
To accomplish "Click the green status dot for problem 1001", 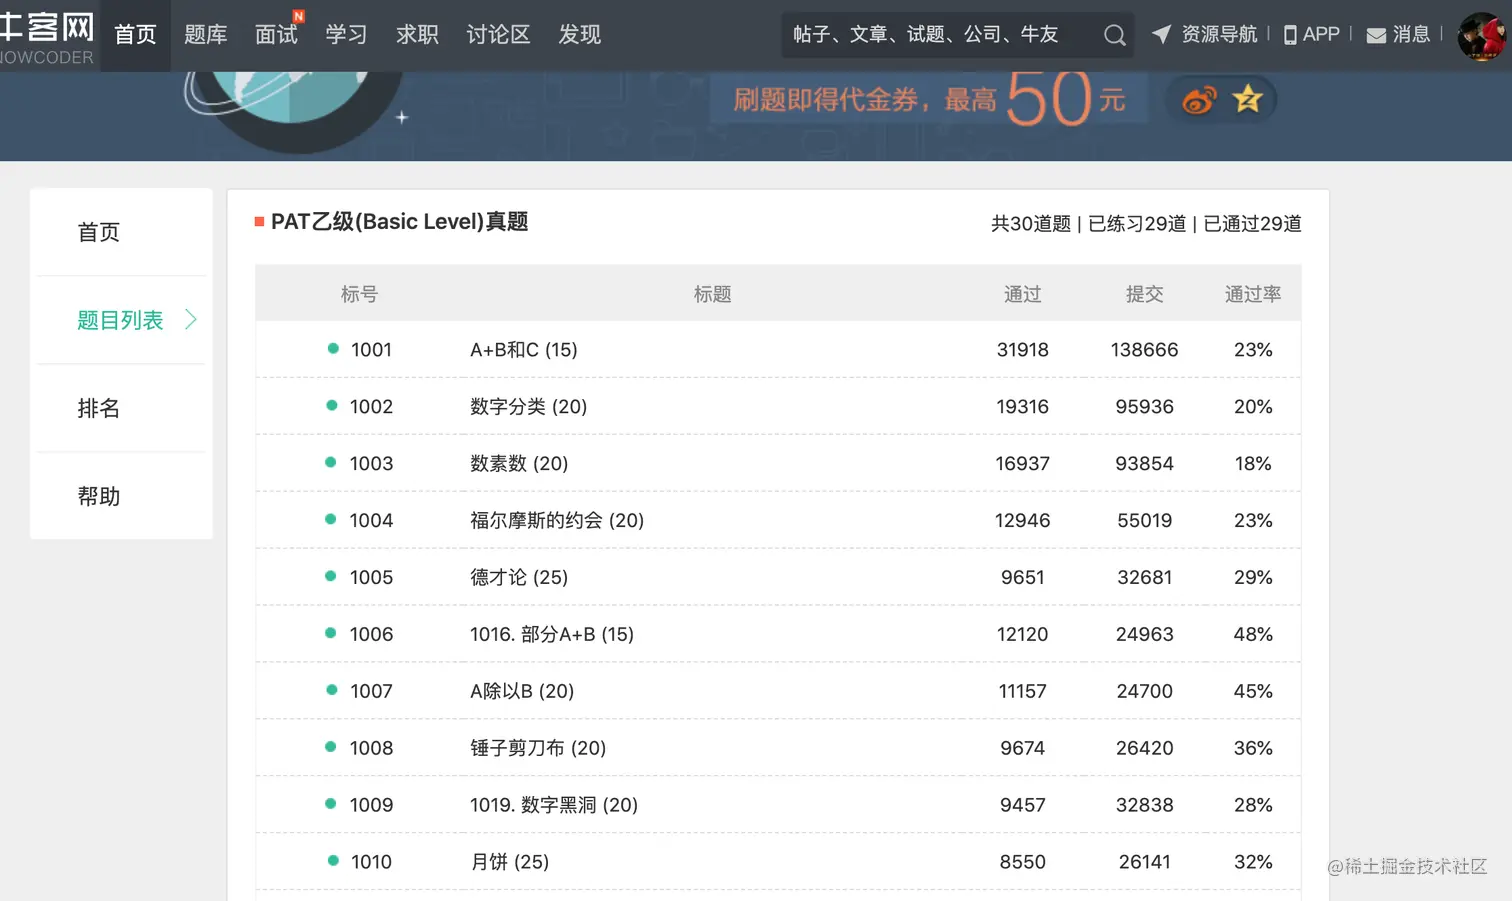I will pos(333,348).
